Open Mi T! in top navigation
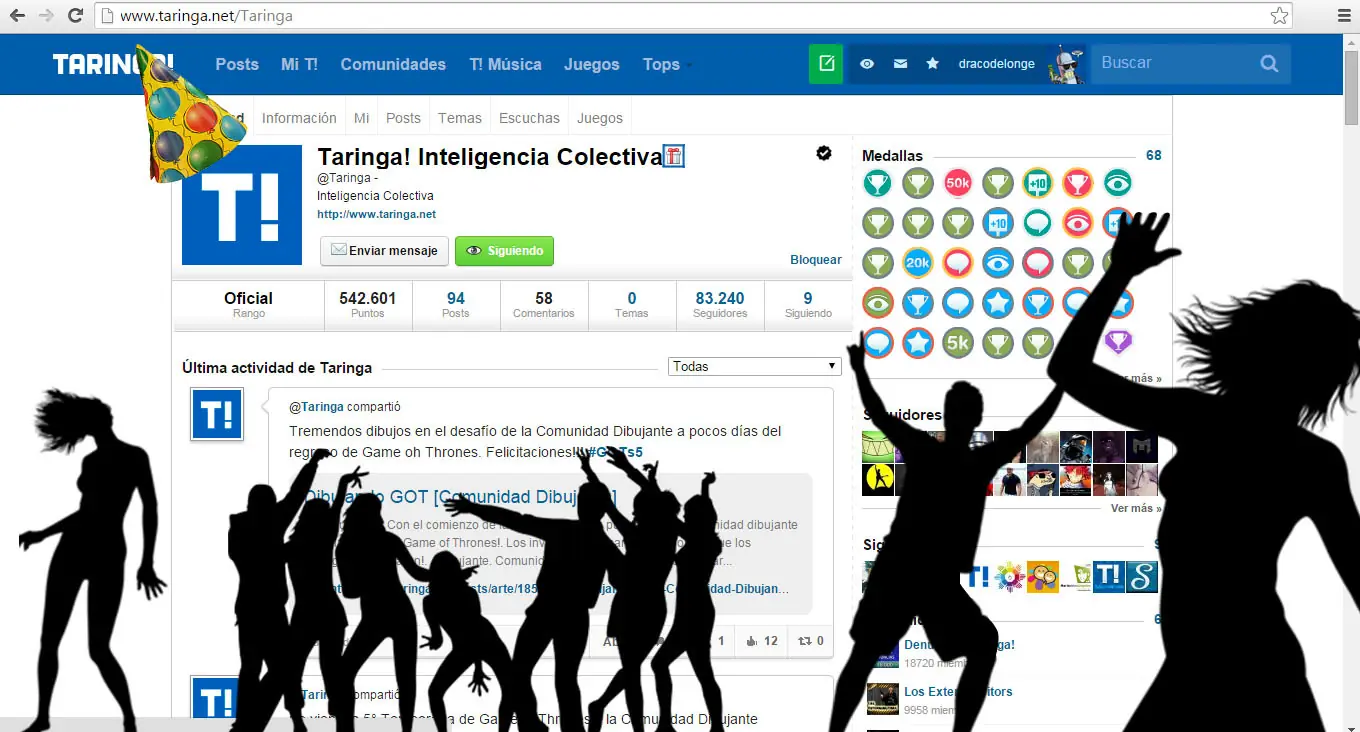The height and width of the screenshot is (732, 1360). tap(299, 64)
